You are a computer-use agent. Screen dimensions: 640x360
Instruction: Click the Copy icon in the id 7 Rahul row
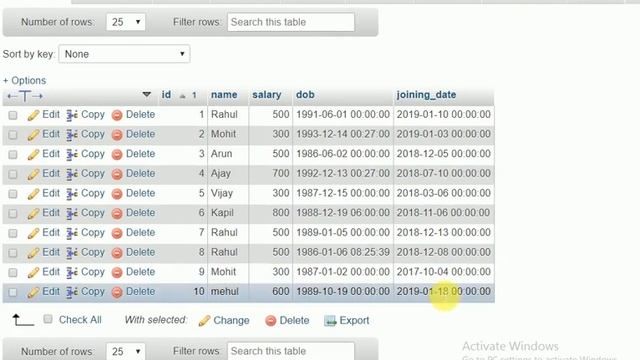coord(72,233)
